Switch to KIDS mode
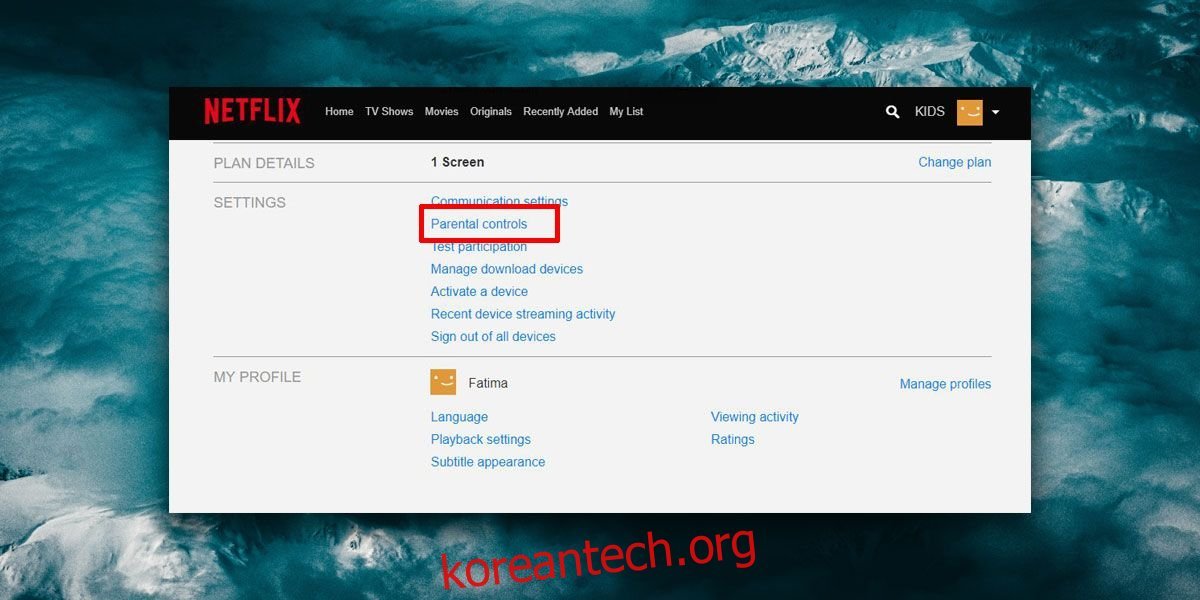This screenshot has width=1200, height=600. coord(930,112)
